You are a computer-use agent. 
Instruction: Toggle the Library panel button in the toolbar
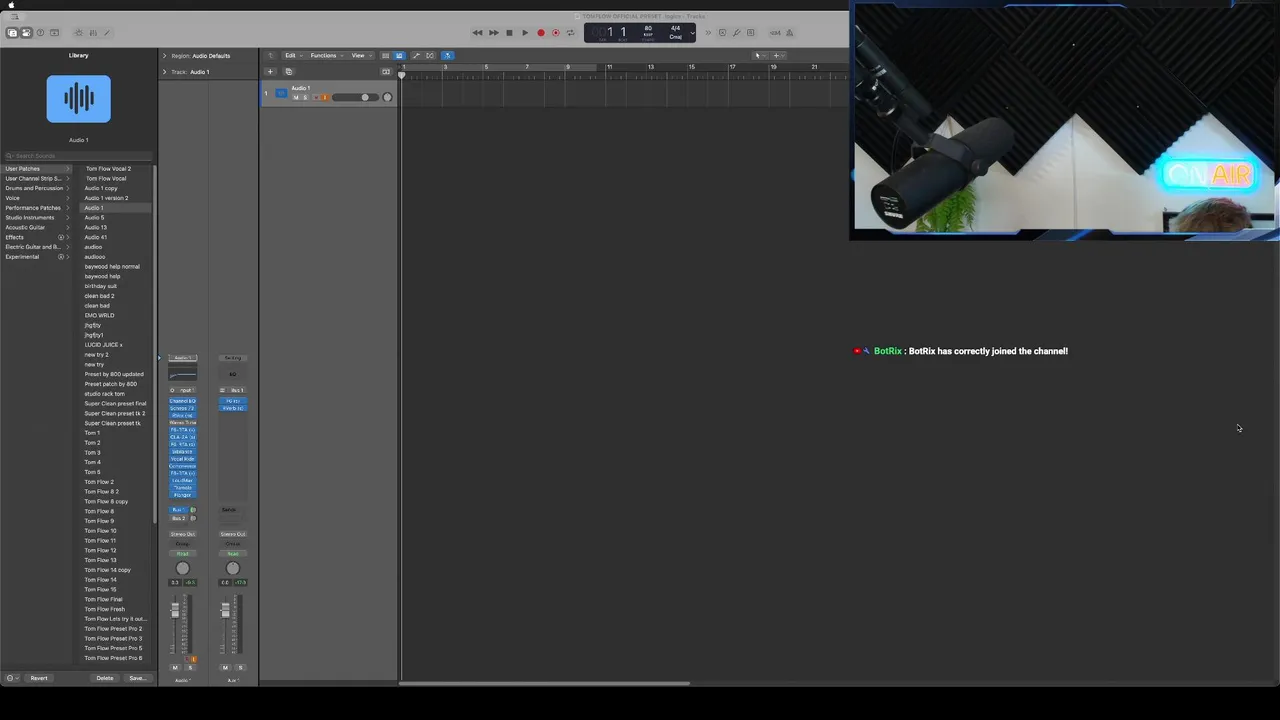(x=12, y=32)
